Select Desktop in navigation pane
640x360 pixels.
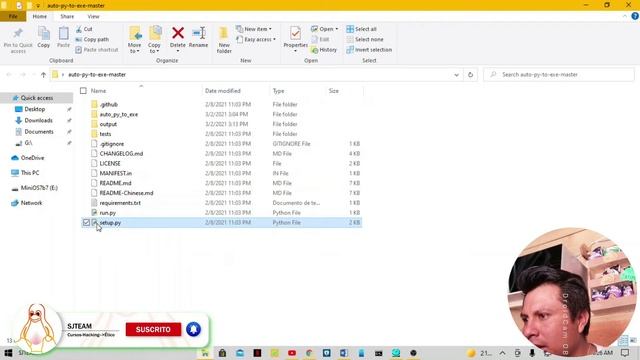point(35,109)
